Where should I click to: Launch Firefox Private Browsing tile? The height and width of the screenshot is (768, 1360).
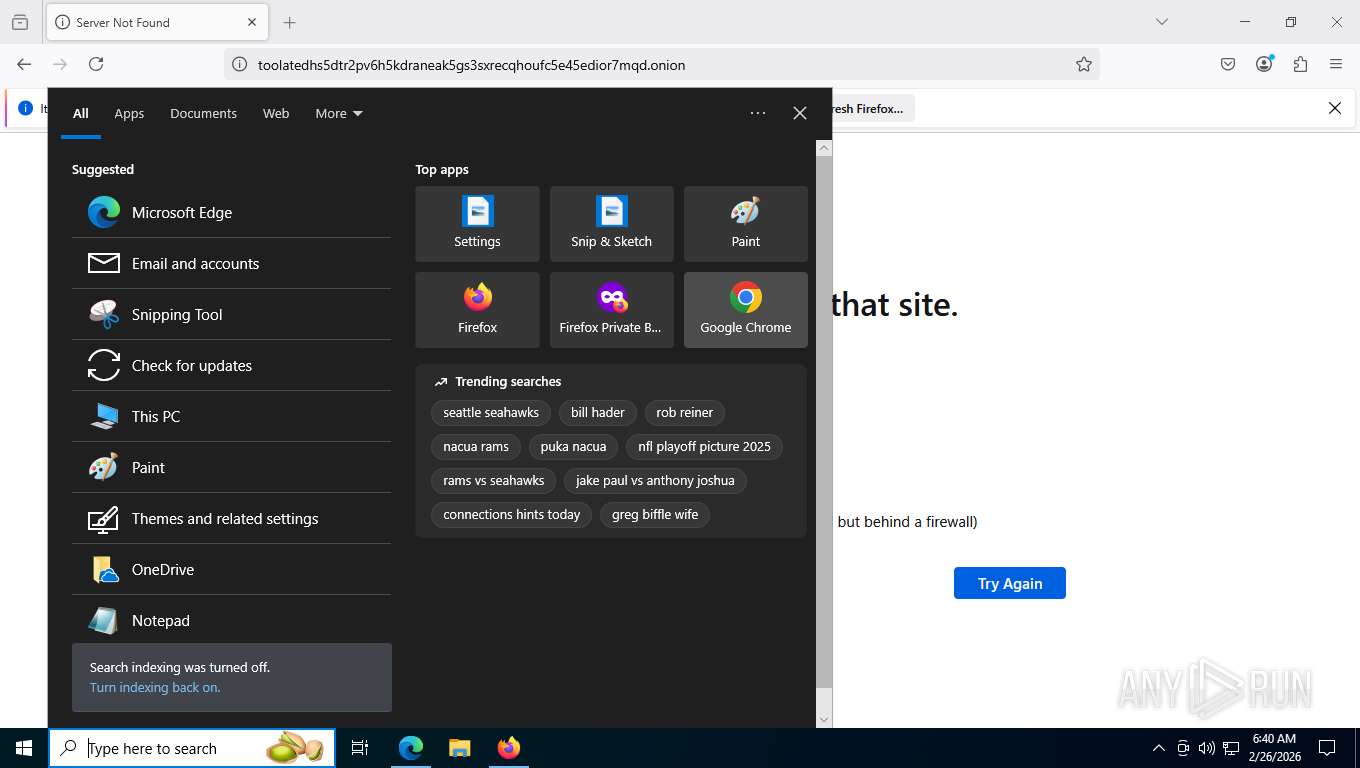(x=611, y=310)
